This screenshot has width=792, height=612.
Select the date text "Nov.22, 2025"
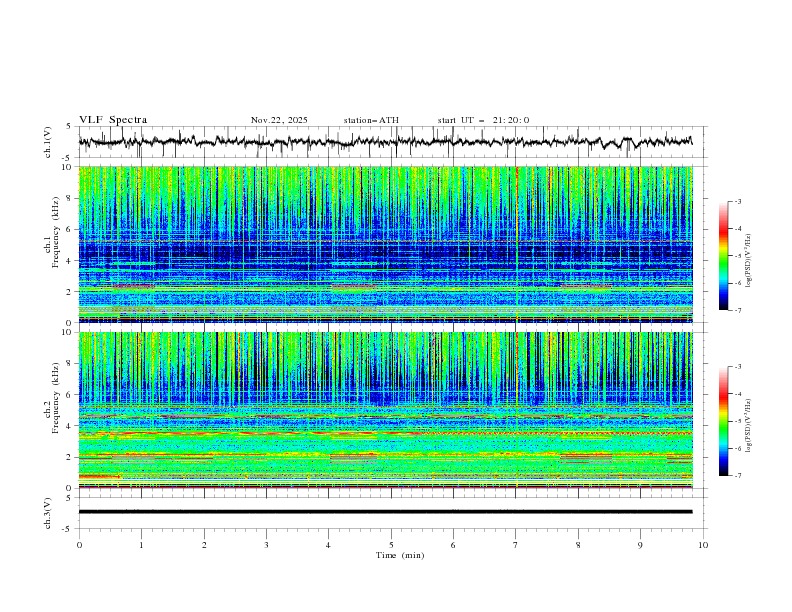click(x=279, y=120)
